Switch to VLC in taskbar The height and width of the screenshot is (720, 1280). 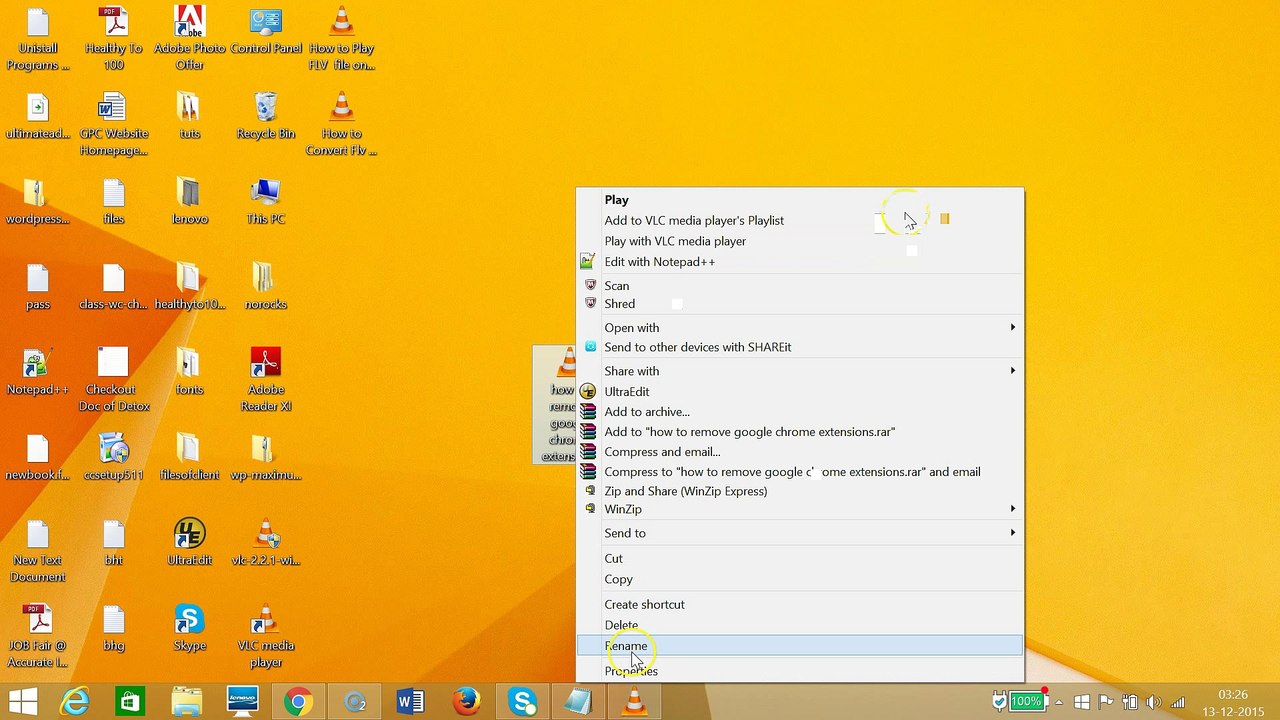[634, 702]
